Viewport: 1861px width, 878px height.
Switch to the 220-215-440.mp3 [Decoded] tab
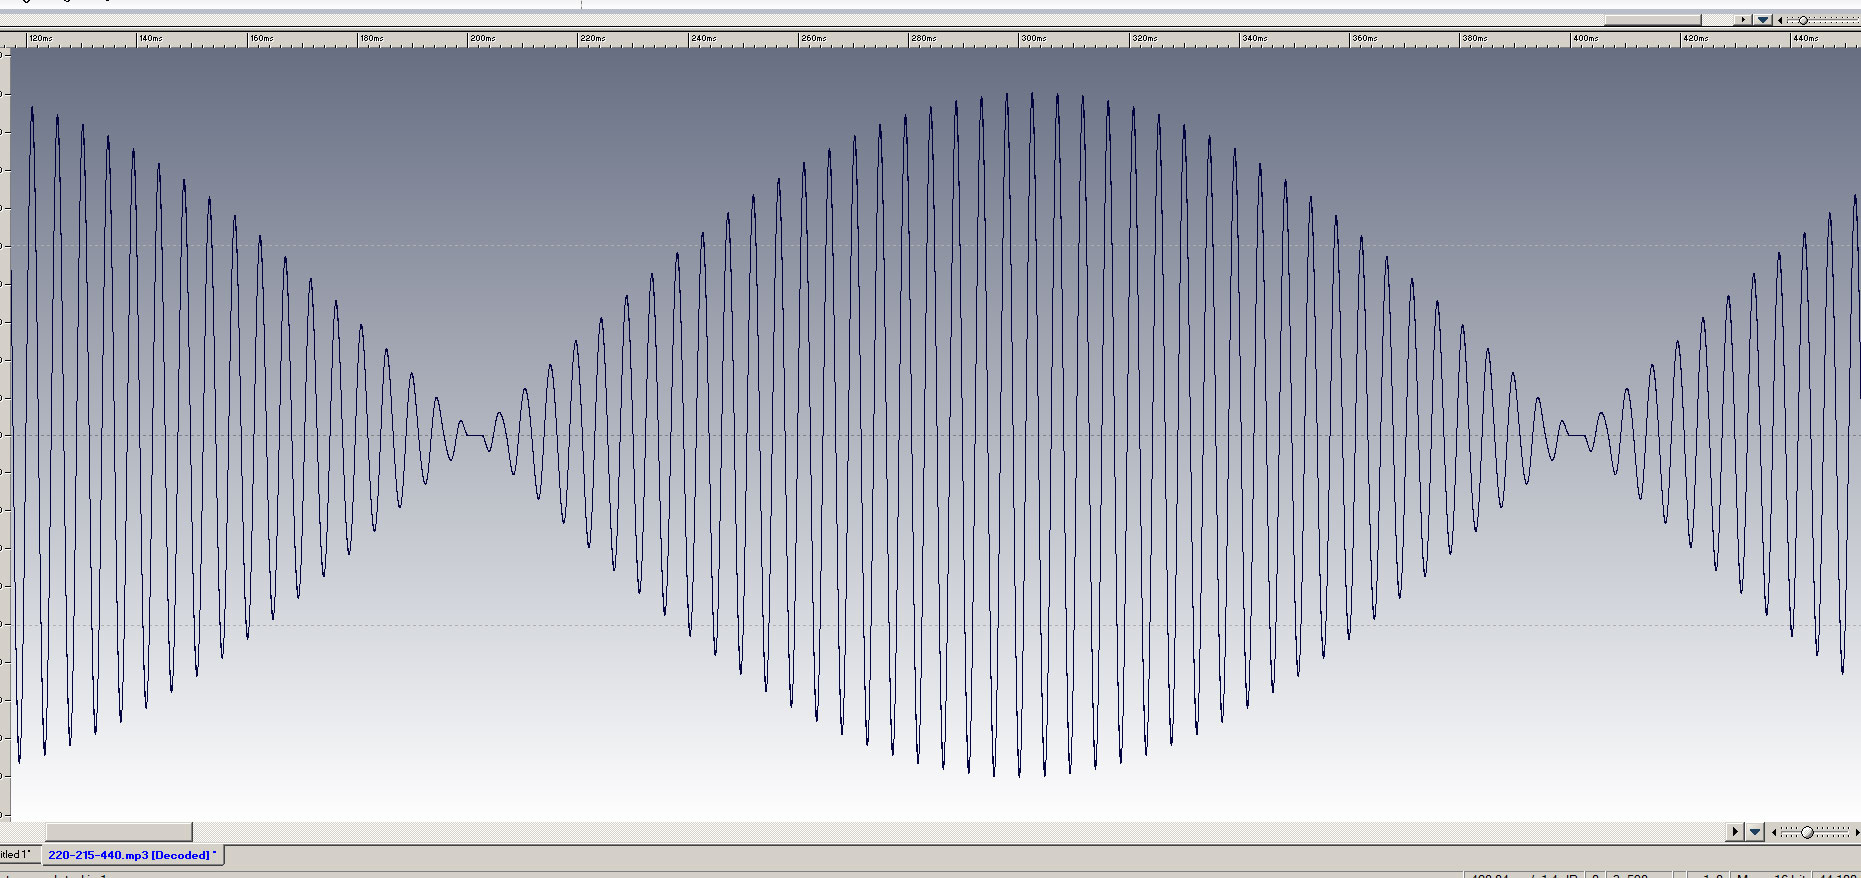pos(130,855)
